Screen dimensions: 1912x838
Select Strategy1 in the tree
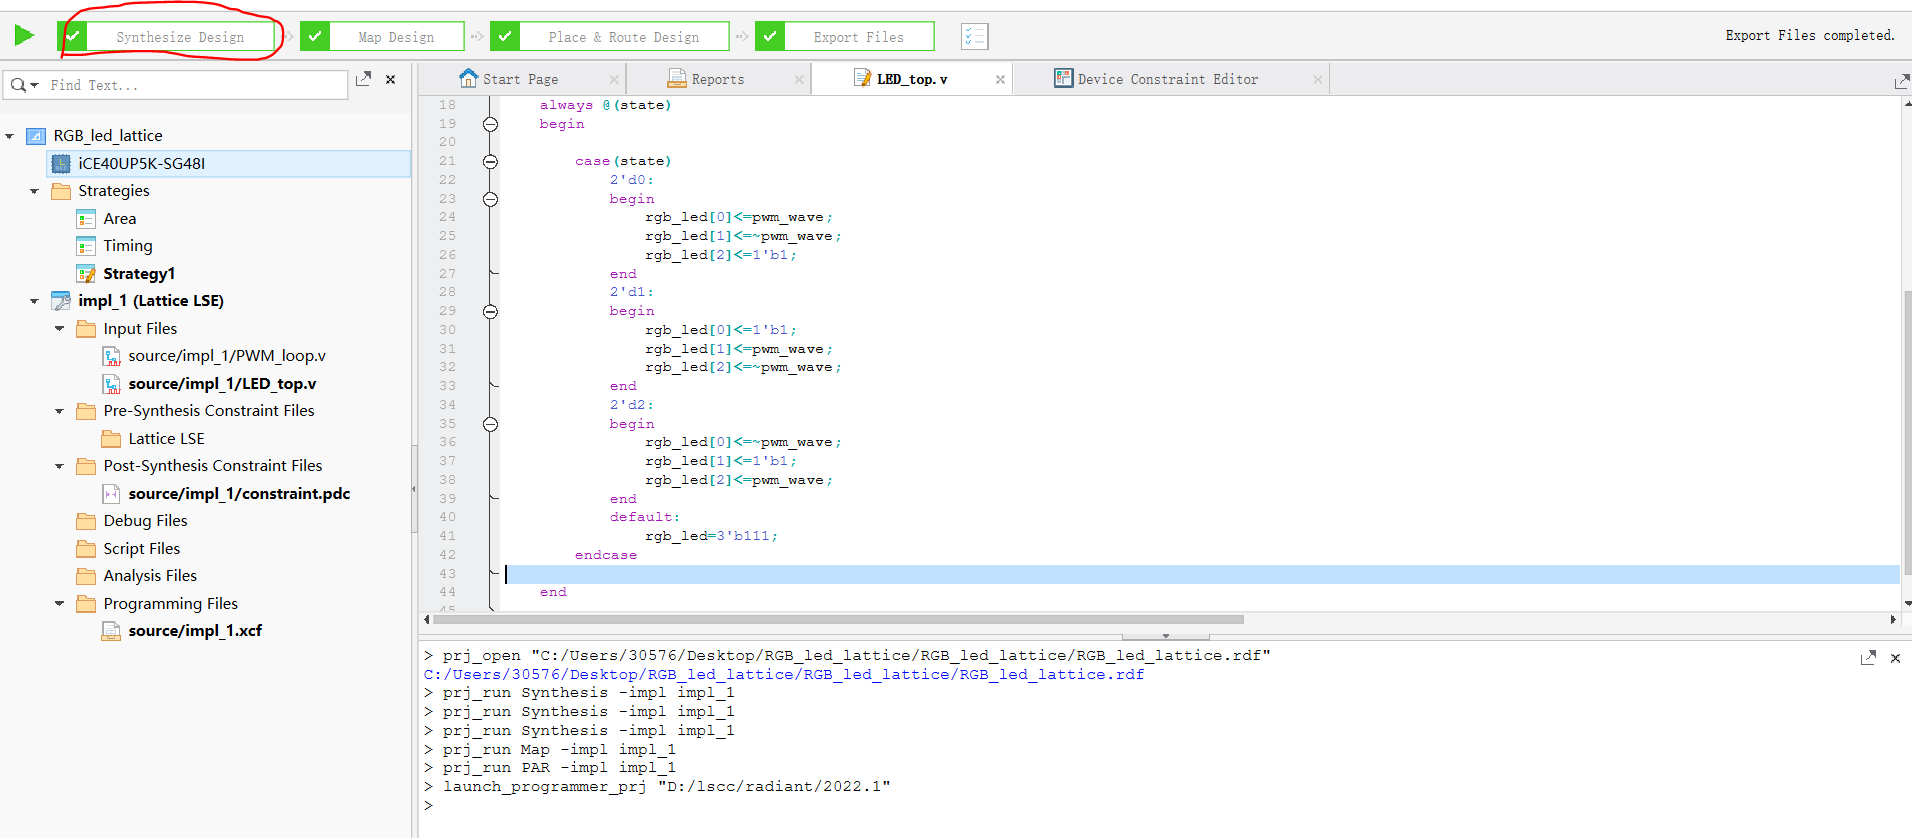pyautogui.click(x=139, y=274)
